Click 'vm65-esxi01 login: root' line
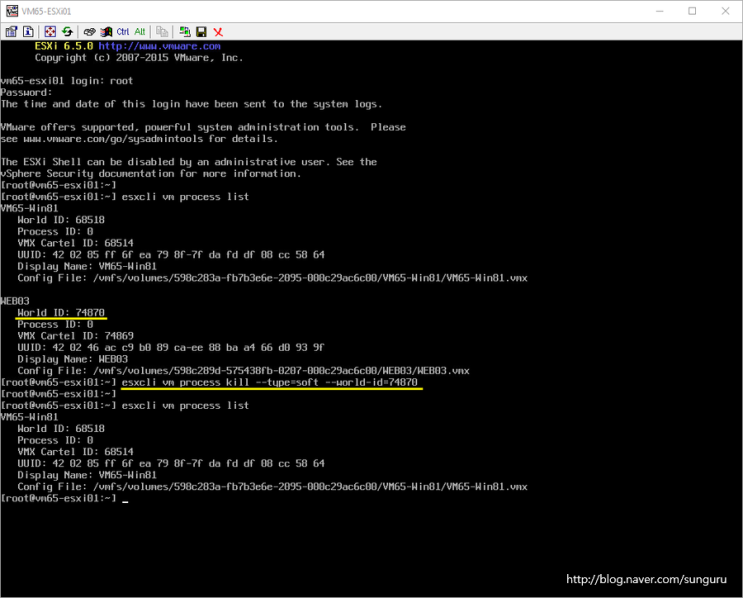 coord(67,81)
